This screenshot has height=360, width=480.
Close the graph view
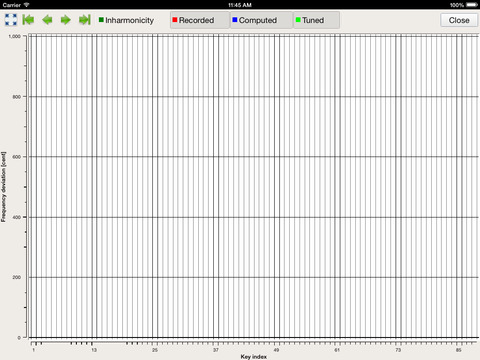coord(459,20)
